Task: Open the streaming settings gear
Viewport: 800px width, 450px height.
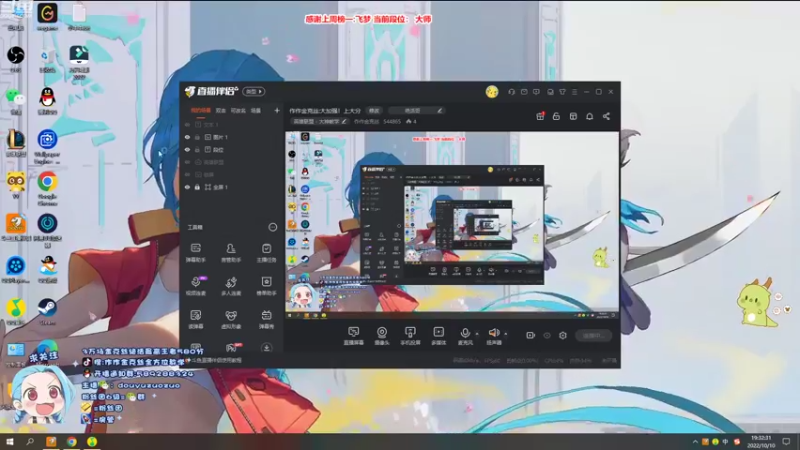Action: point(563,335)
